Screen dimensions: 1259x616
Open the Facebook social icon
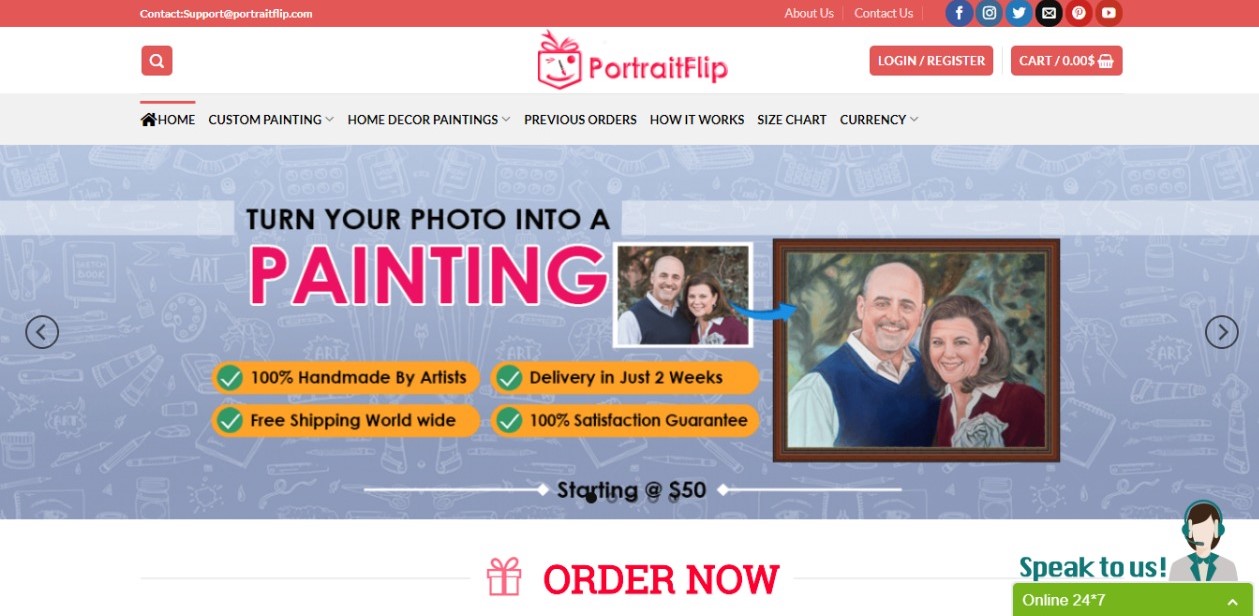point(959,13)
